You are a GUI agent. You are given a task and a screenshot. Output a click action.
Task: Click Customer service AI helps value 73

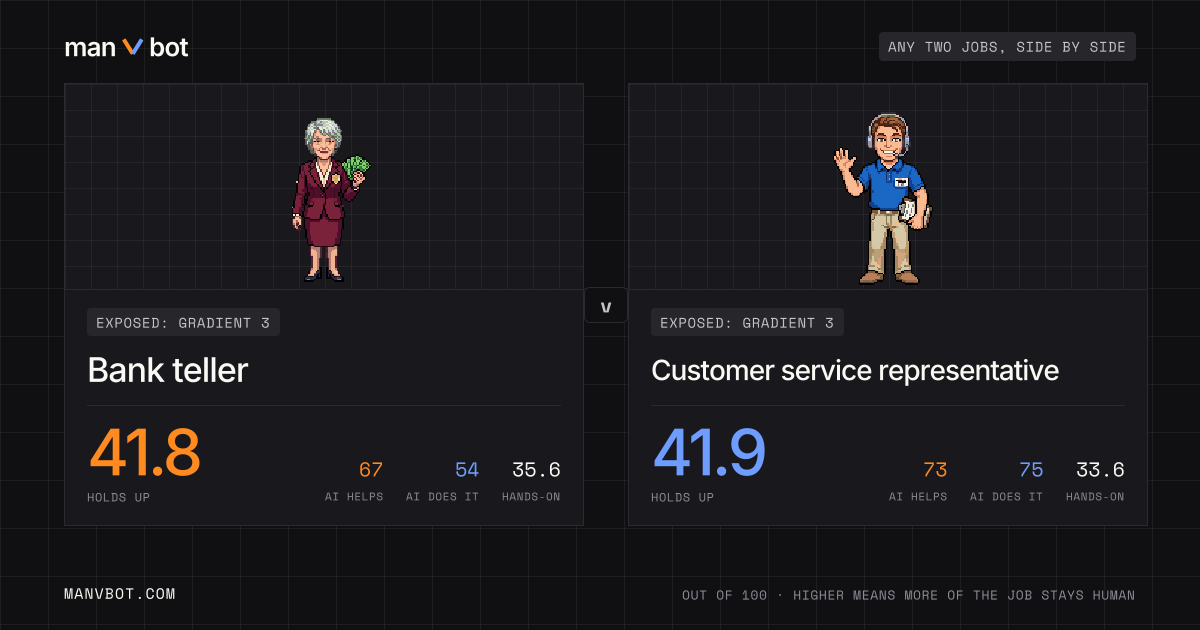[935, 470]
